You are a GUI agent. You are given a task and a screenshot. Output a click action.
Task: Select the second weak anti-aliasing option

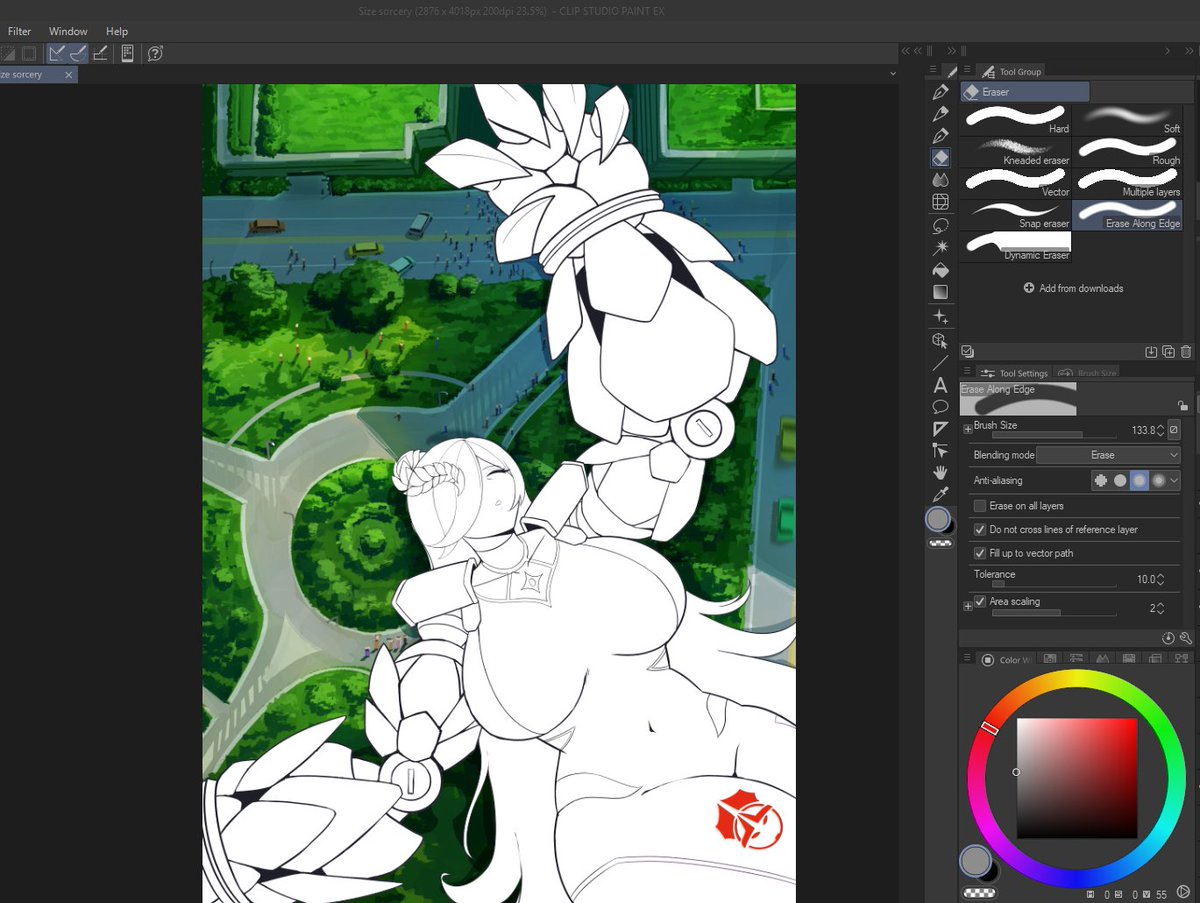pyautogui.click(x=1120, y=481)
